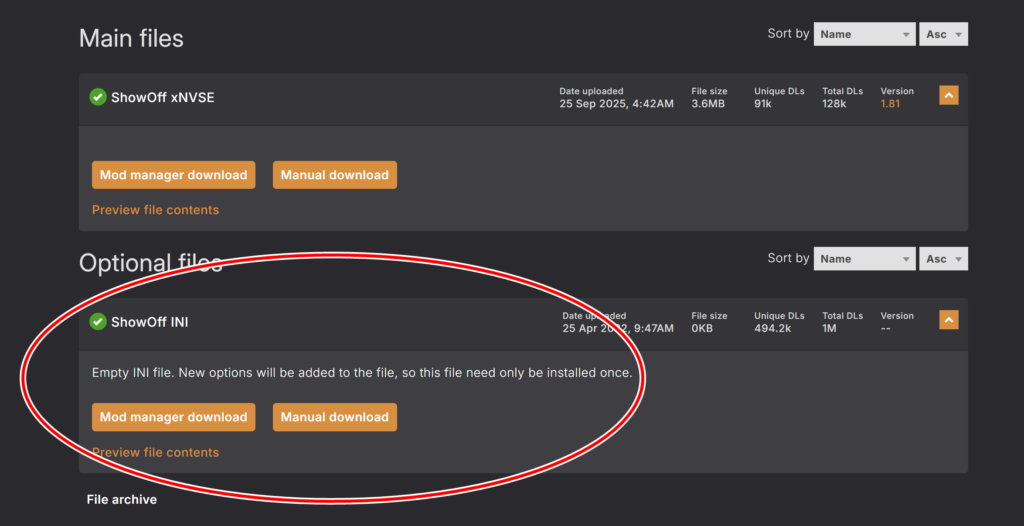
Task: Click Mod manager download for ShowOff INI
Action: coord(173,417)
